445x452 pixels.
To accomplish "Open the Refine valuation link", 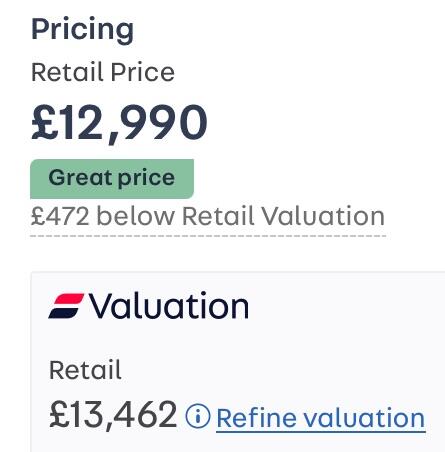I will coord(321,418).
